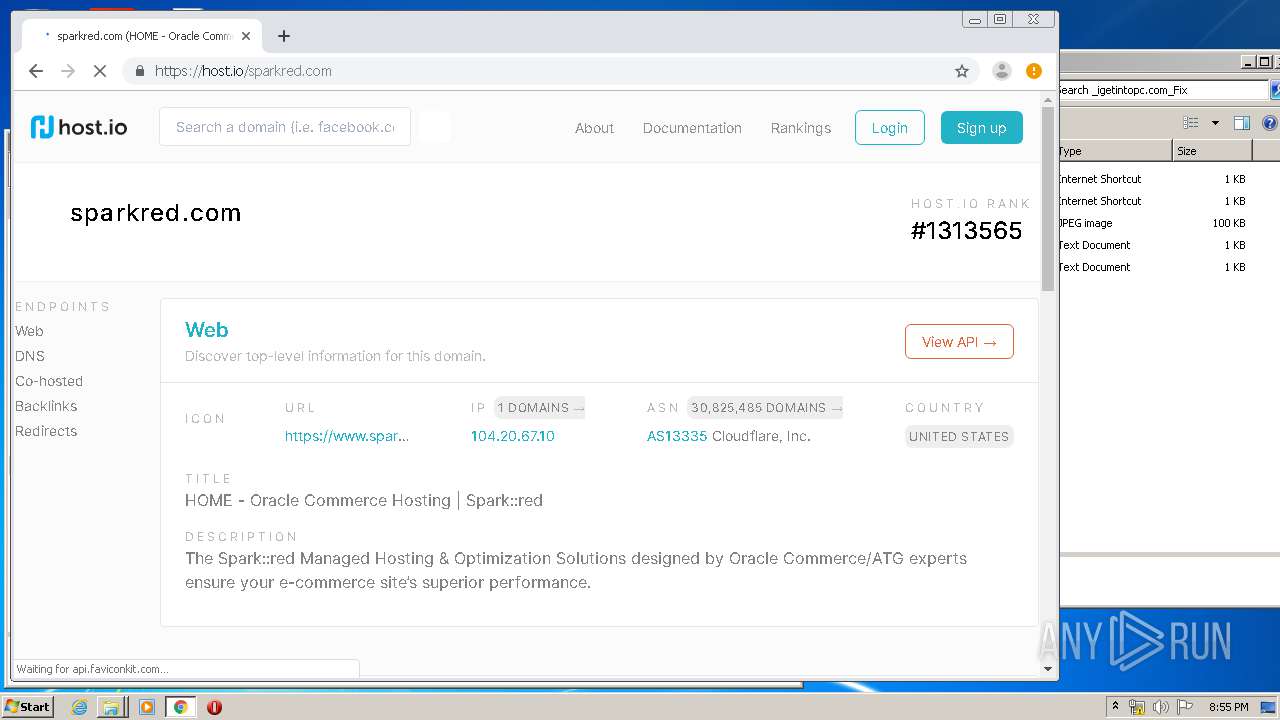
Task: Select the JPEG image row in Explorer
Action: click(x=1152, y=223)
